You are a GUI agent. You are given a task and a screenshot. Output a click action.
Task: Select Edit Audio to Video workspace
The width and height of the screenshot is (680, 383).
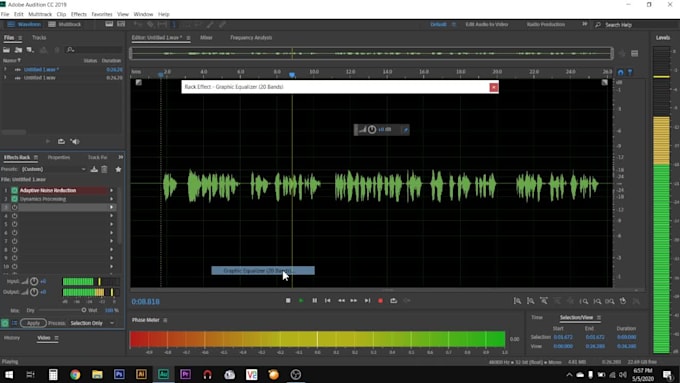click(487, 24)
